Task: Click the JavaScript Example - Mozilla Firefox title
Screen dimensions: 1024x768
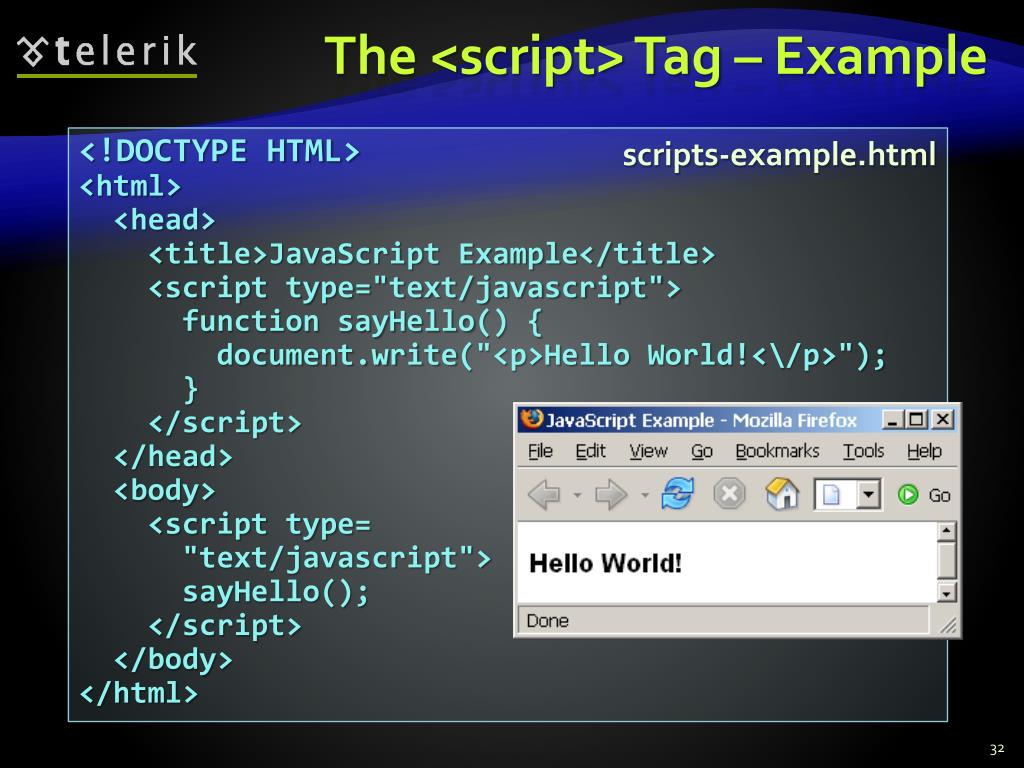Action: [x=701, y=420]
